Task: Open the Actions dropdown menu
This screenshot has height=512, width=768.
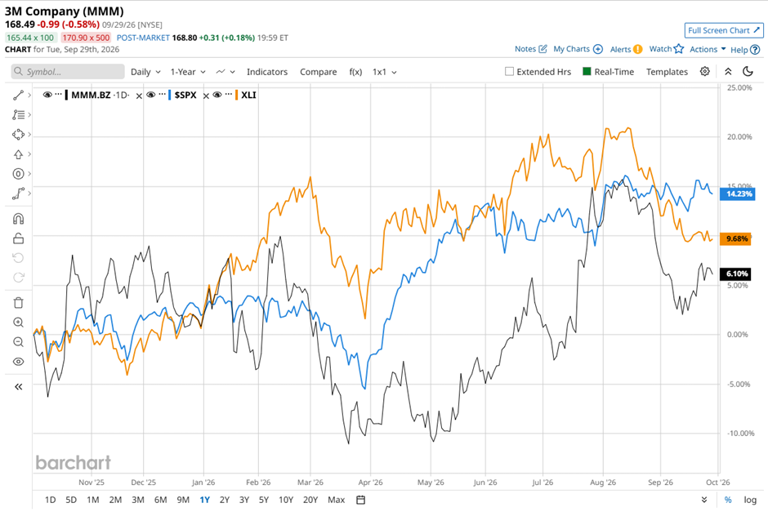Action: click(x=707, y=49)
